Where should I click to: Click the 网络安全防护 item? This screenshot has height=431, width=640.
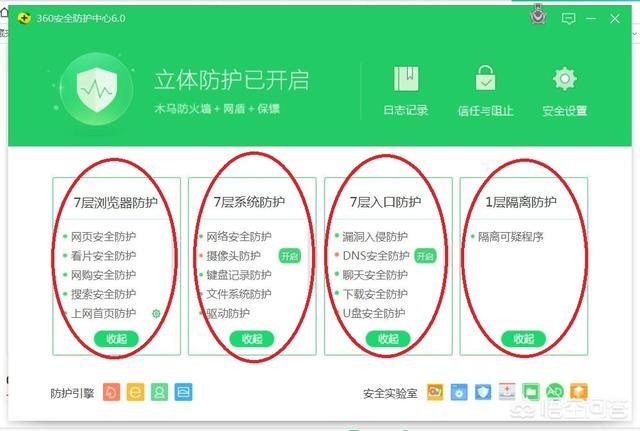pyautogui.click(x=239, y=236)
